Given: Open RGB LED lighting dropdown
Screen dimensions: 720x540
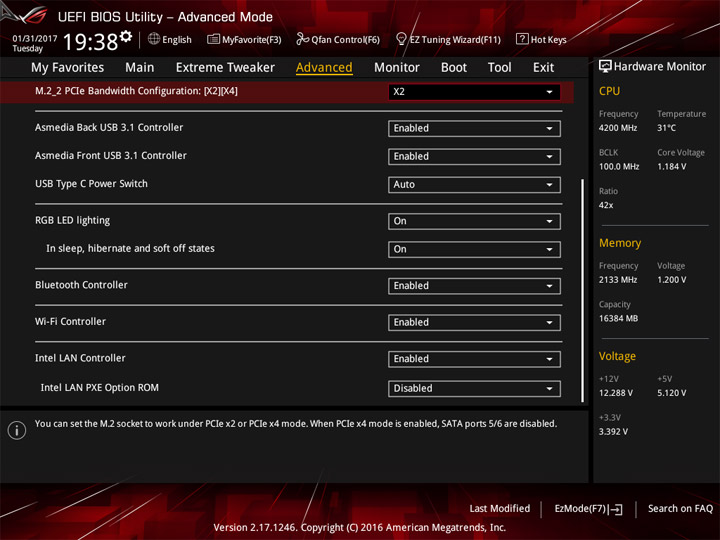Looking at the screenshot, I should [x=474, y=221].
